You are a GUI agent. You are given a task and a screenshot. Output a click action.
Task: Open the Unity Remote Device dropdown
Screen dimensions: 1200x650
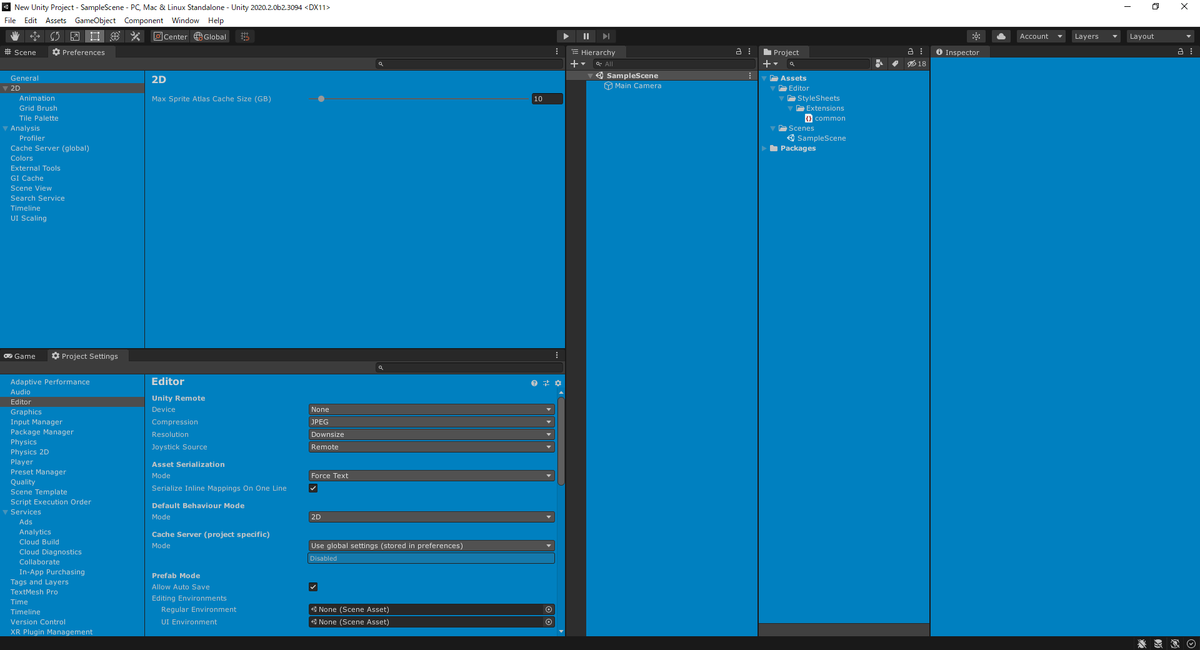431,410
